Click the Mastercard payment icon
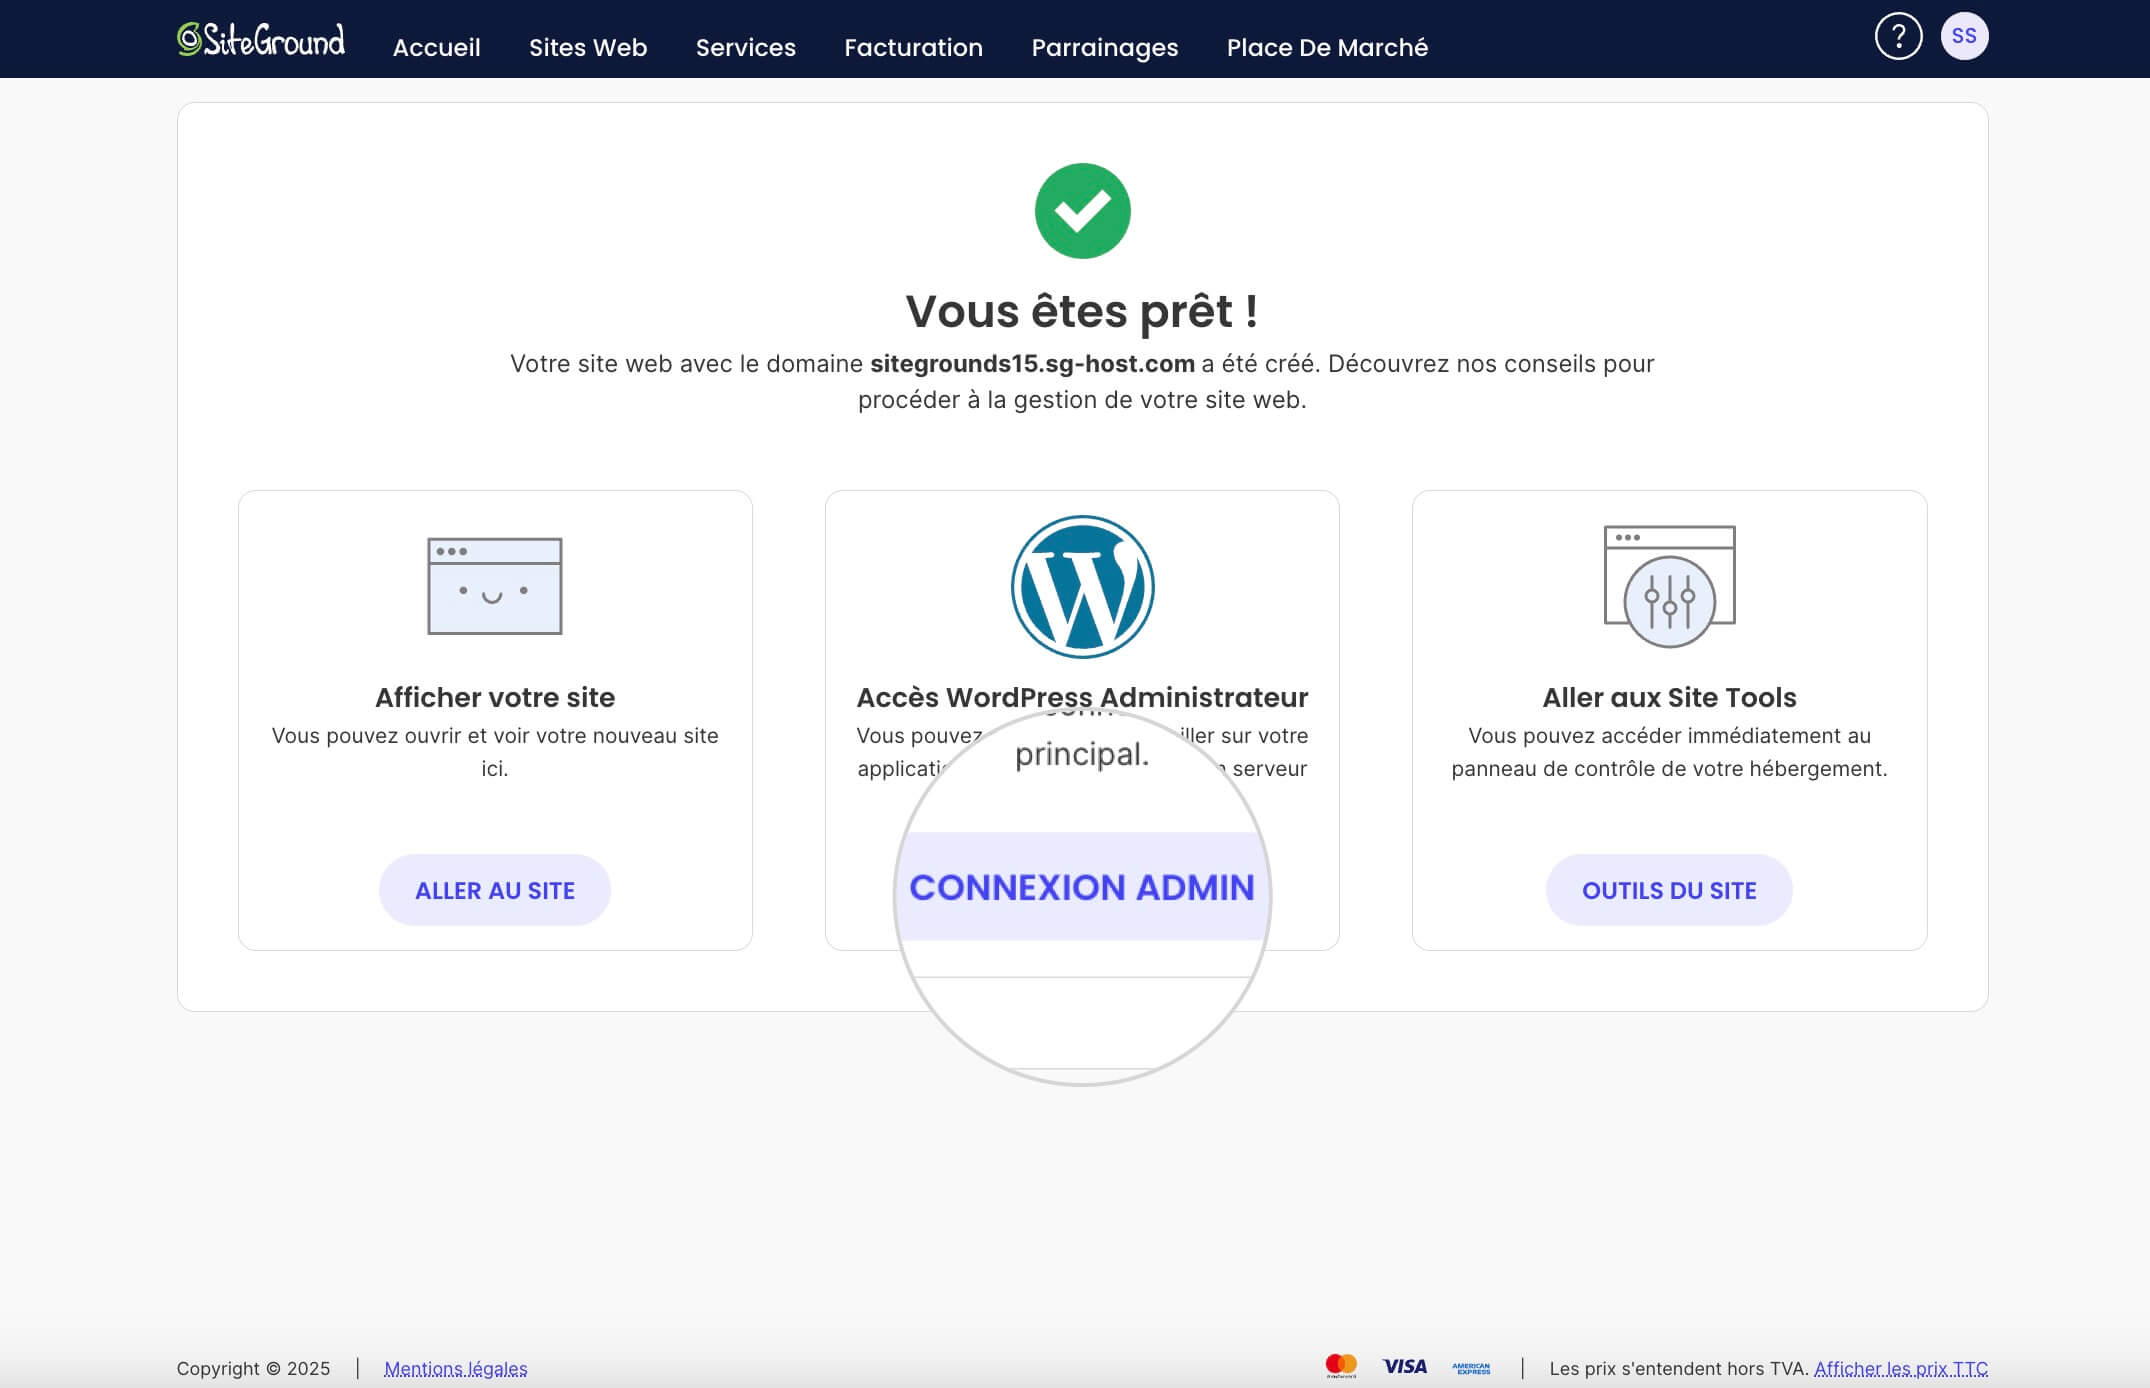 1341,1366
